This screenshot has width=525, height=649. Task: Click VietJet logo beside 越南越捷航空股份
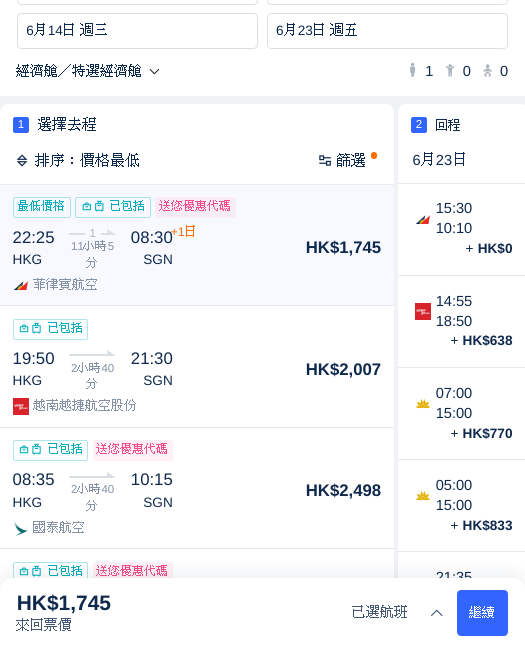21,406
